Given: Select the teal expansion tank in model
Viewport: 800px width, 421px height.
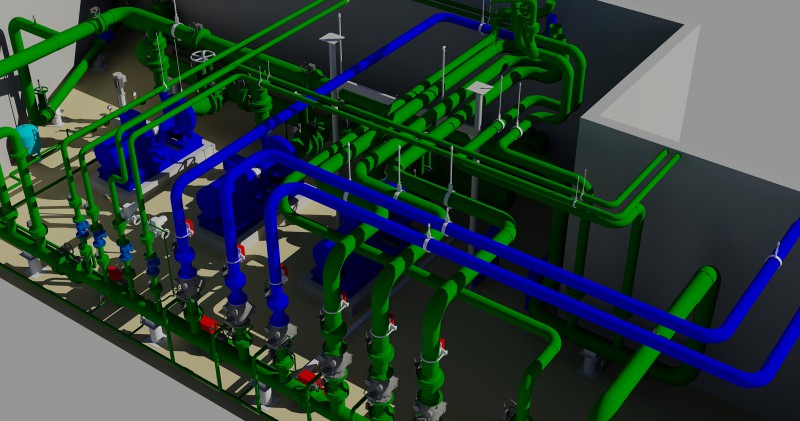Looking at the screenshot, I should click(28, 139).
